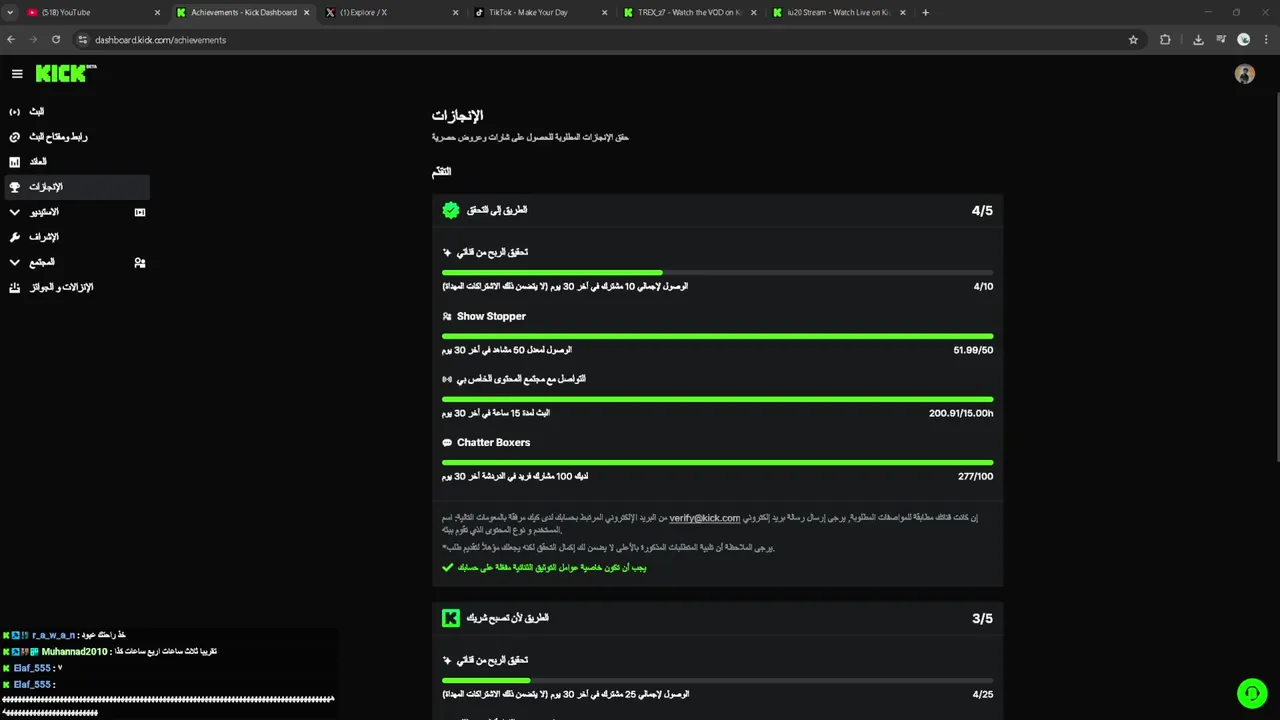The image size is (1280, 720).
Task: Click the verify@kick.com email link
Action: point(704,518)
